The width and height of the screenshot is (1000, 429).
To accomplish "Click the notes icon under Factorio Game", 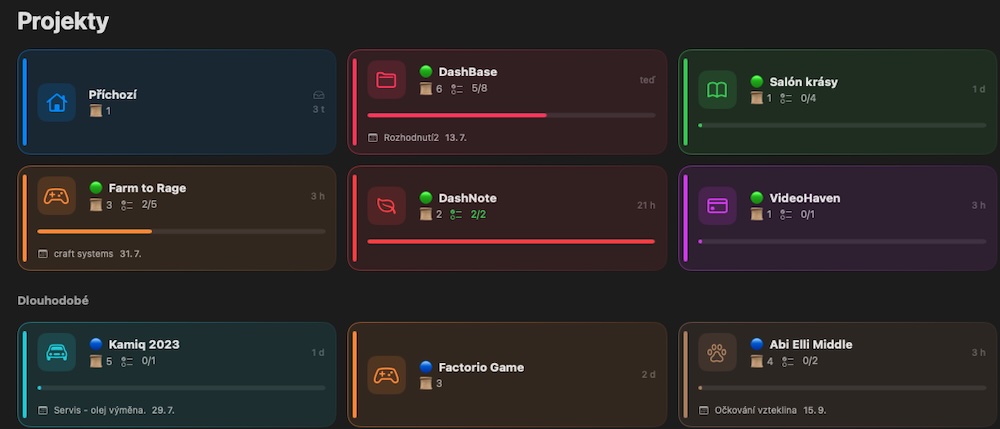I will coord(426,383).
